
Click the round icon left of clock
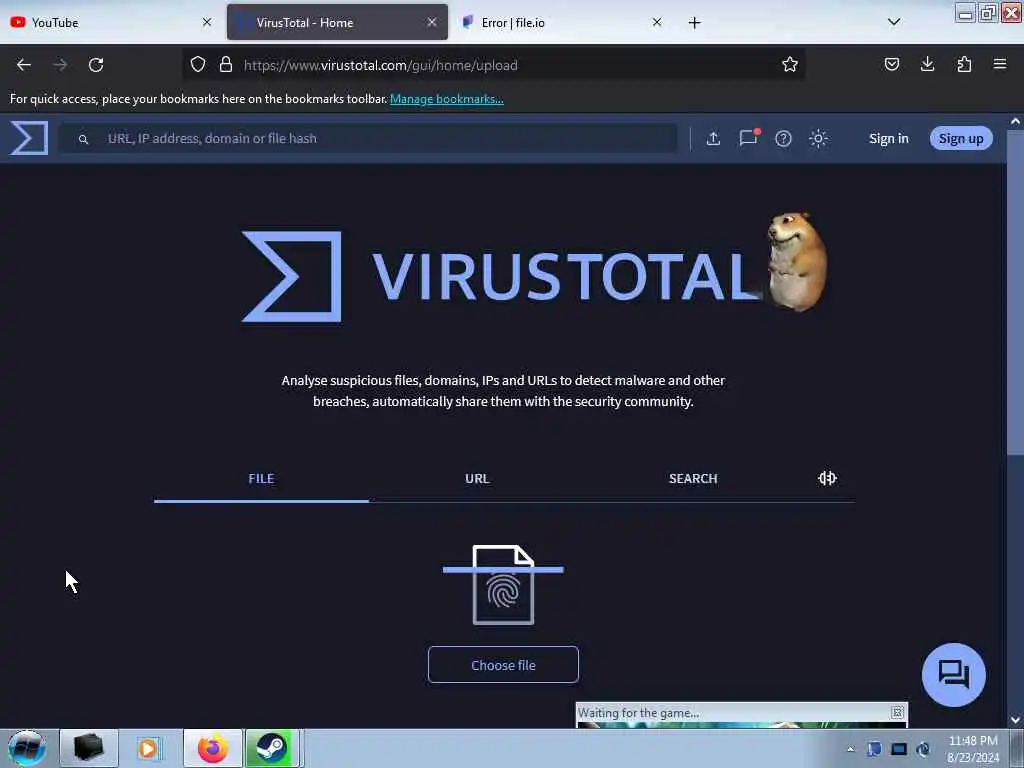point(923,749)
